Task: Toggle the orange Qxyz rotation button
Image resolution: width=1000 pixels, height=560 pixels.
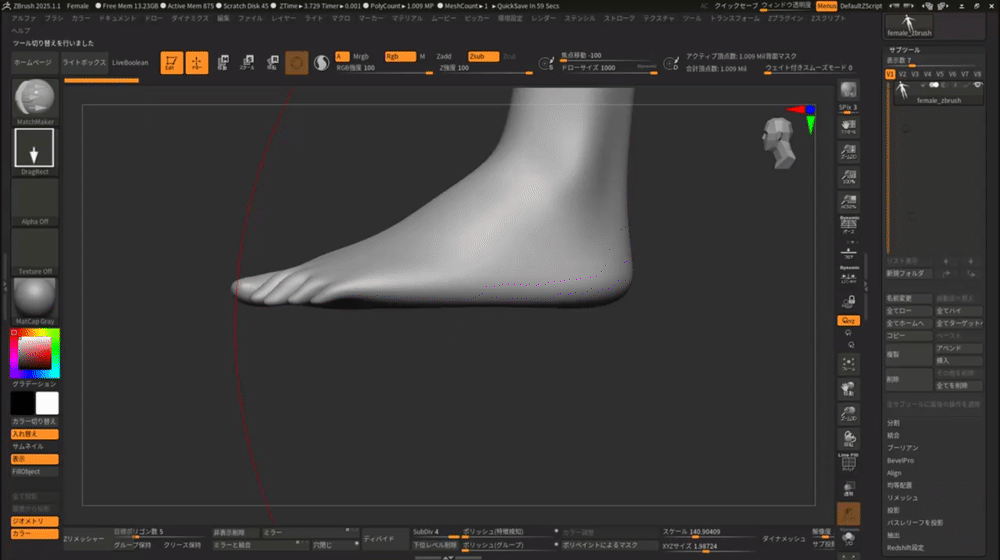Action: (x=848, y=321)
